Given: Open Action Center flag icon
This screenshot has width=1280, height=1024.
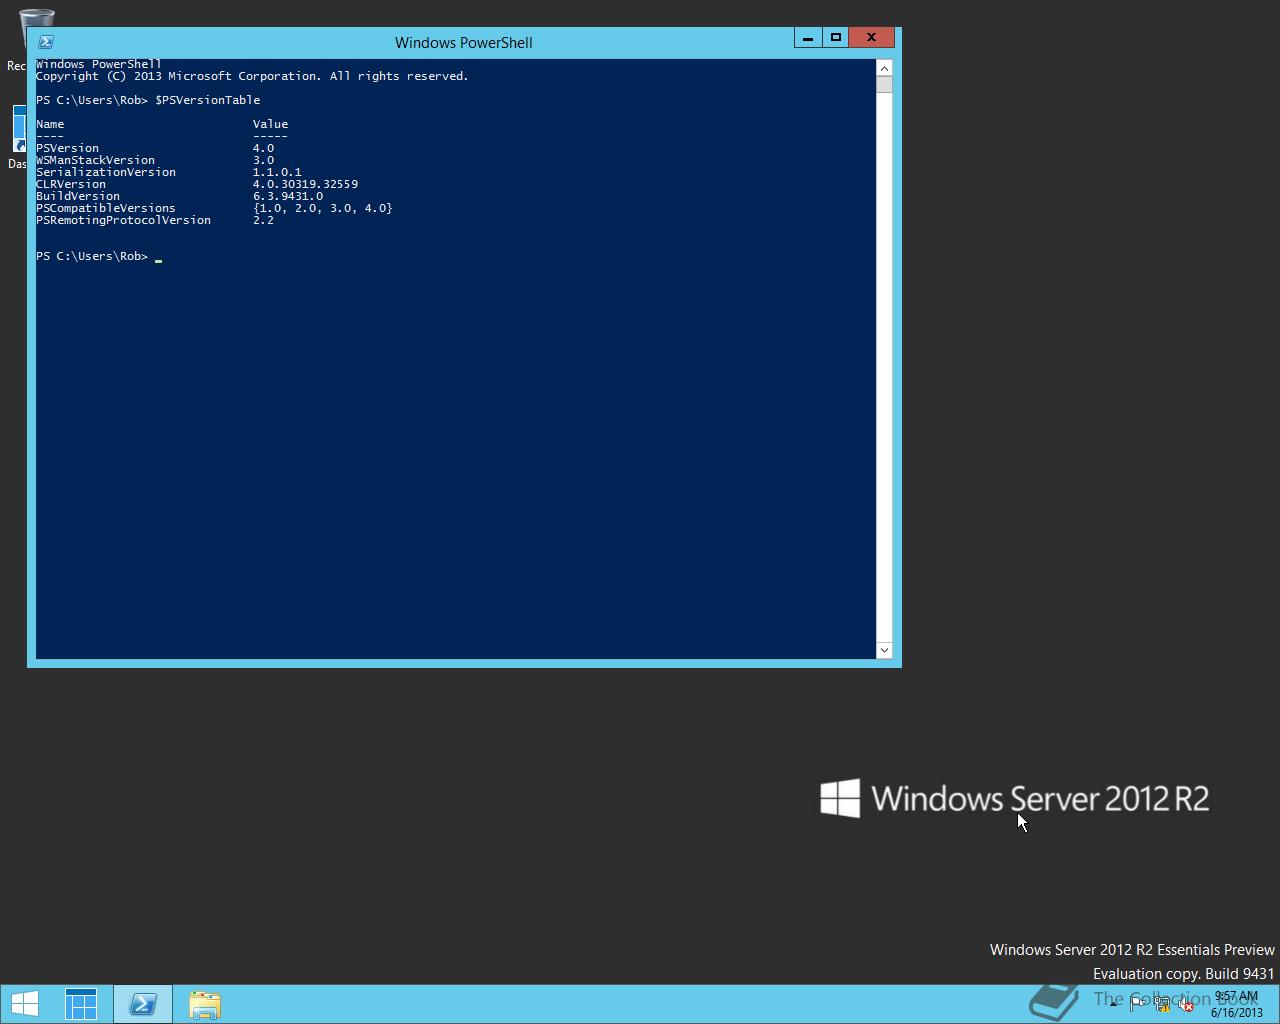Looking at the screenshot, I should [x=1138, y=1005].
